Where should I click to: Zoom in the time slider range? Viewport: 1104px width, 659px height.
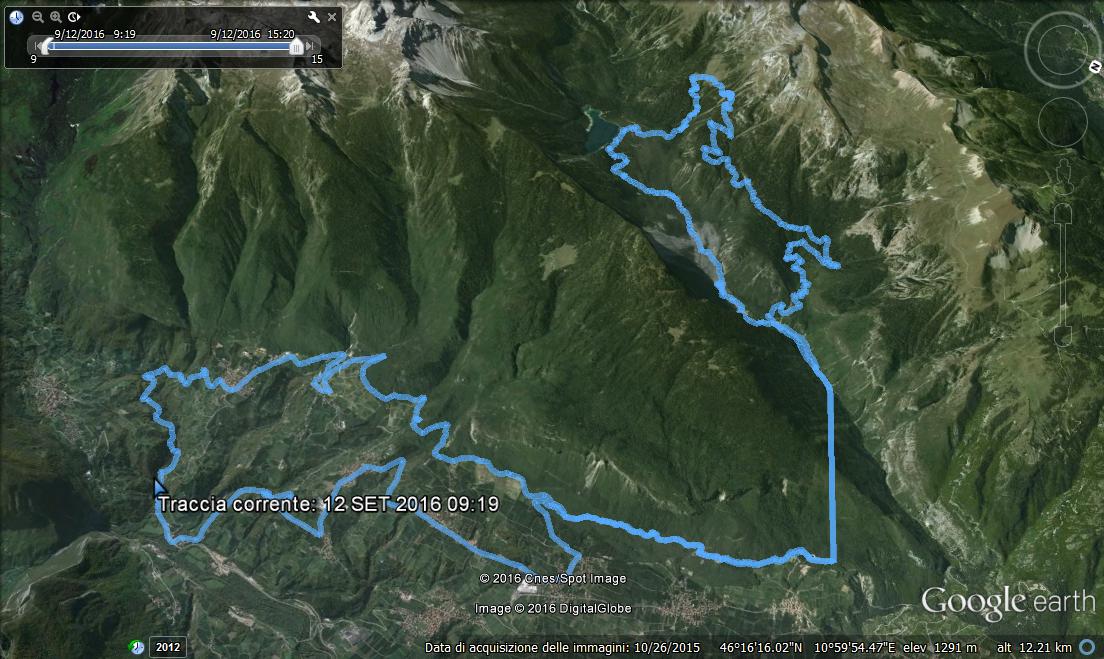click(x=56, y=17)
